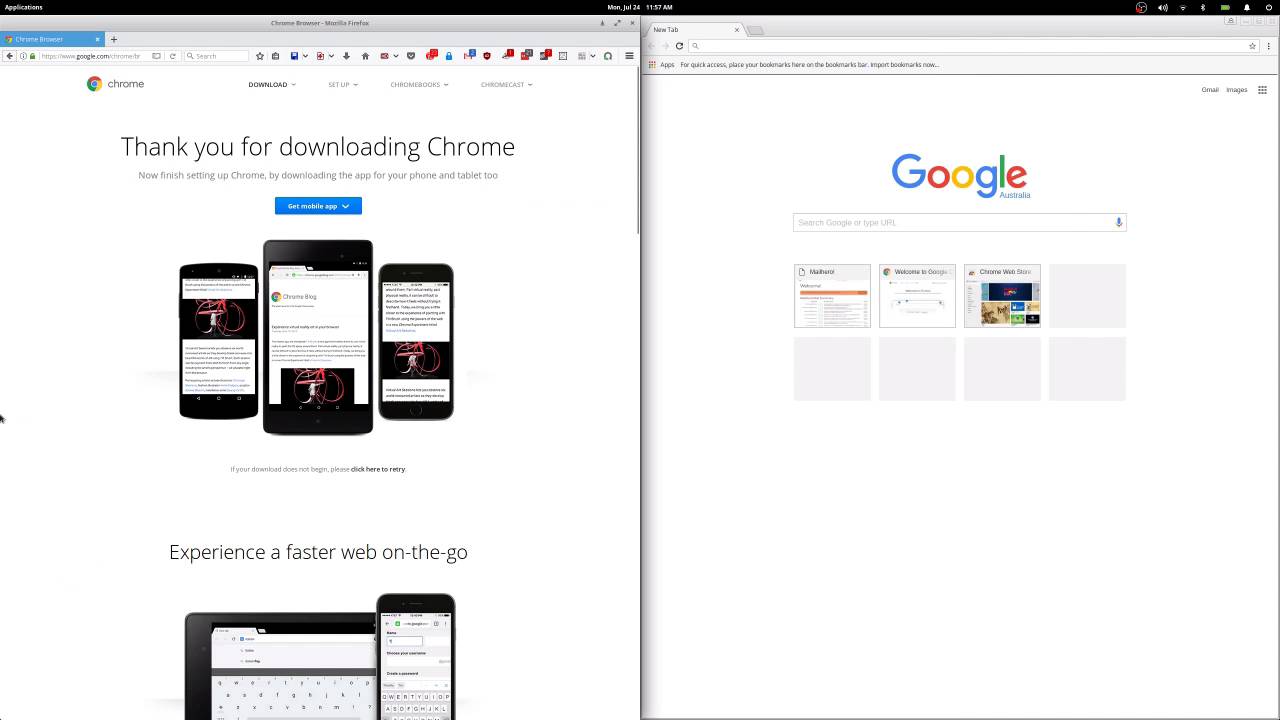The image size is (1280, 720).
Task: Open Welcome to Google Chrome thumbnail
Action: [x=917, y=296]
